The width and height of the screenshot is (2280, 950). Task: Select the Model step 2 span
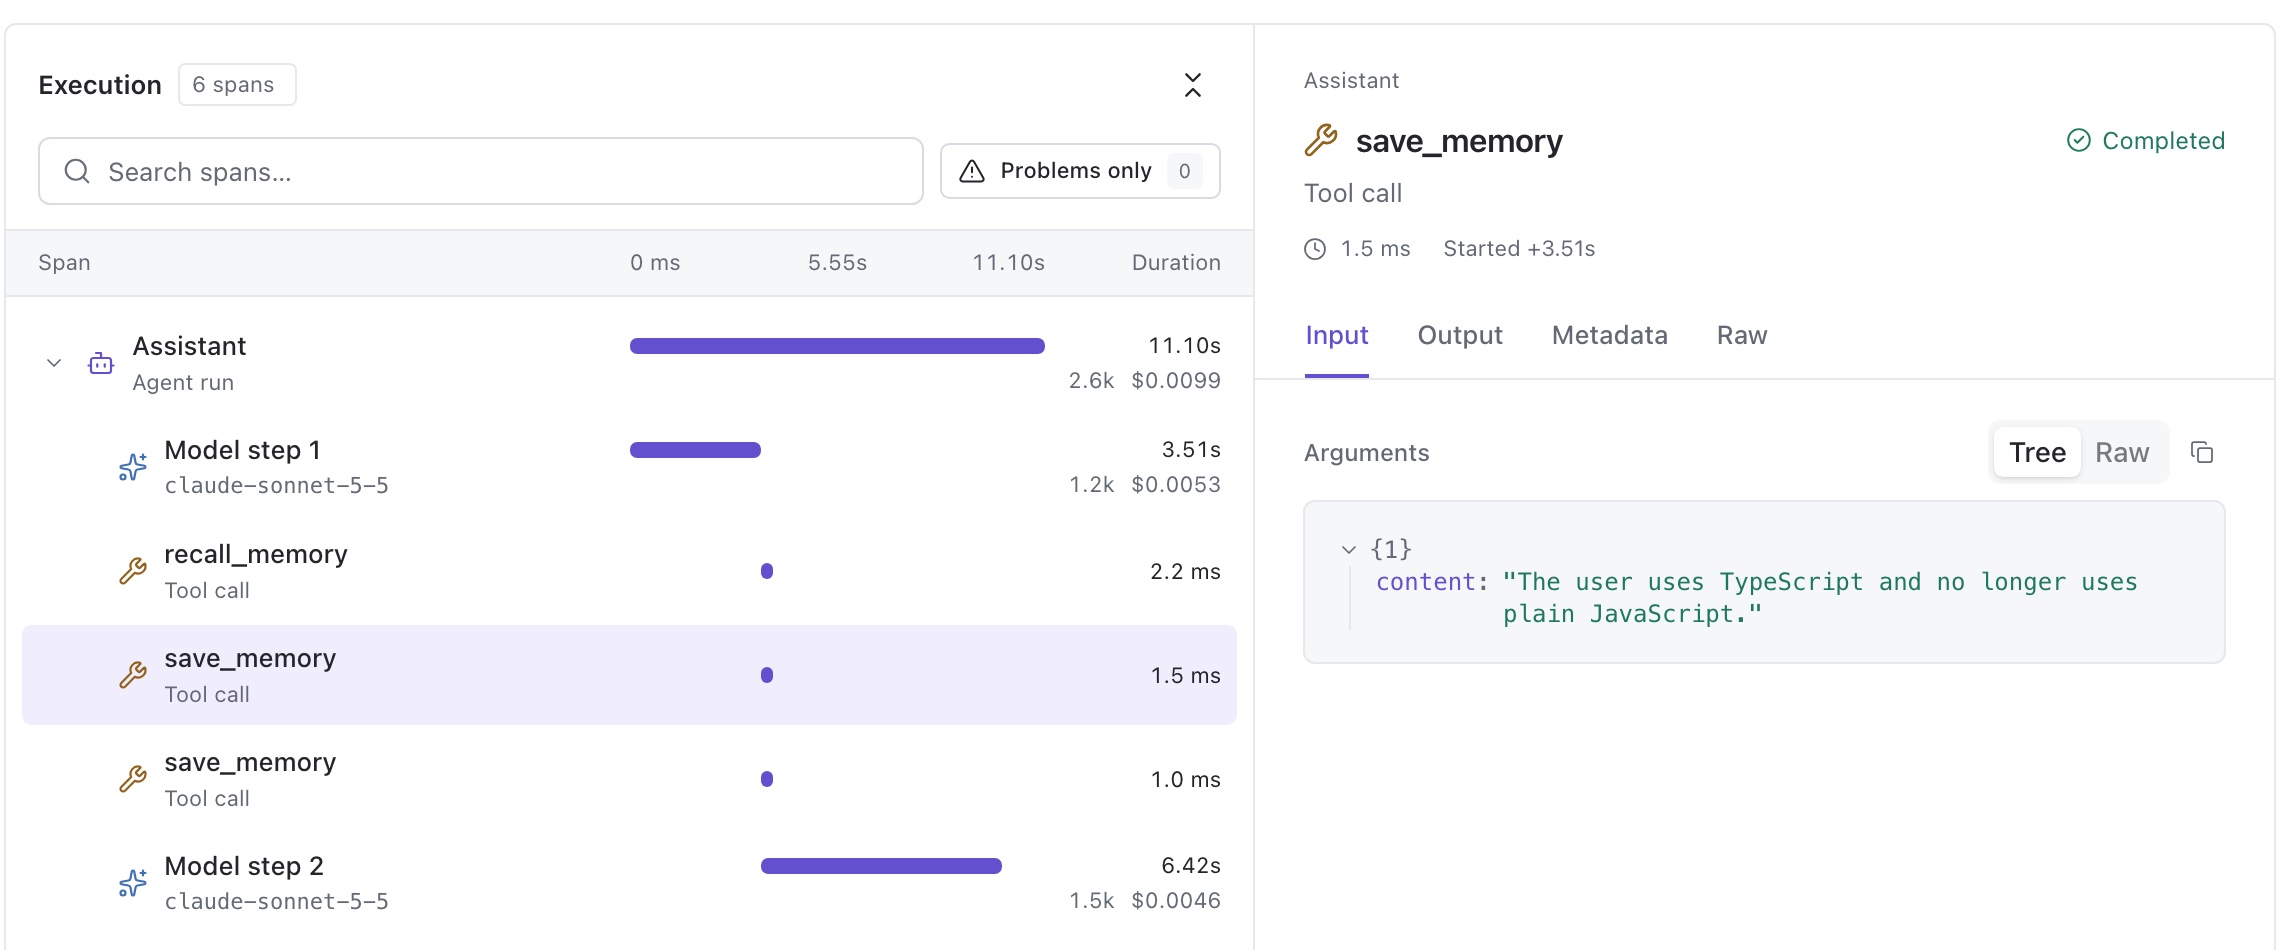tap(629, 883)
